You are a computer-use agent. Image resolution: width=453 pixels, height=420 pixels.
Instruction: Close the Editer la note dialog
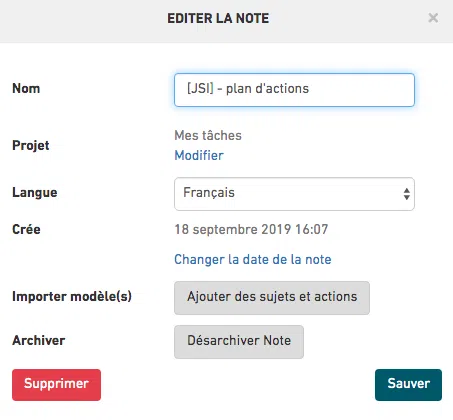(433, 18)
